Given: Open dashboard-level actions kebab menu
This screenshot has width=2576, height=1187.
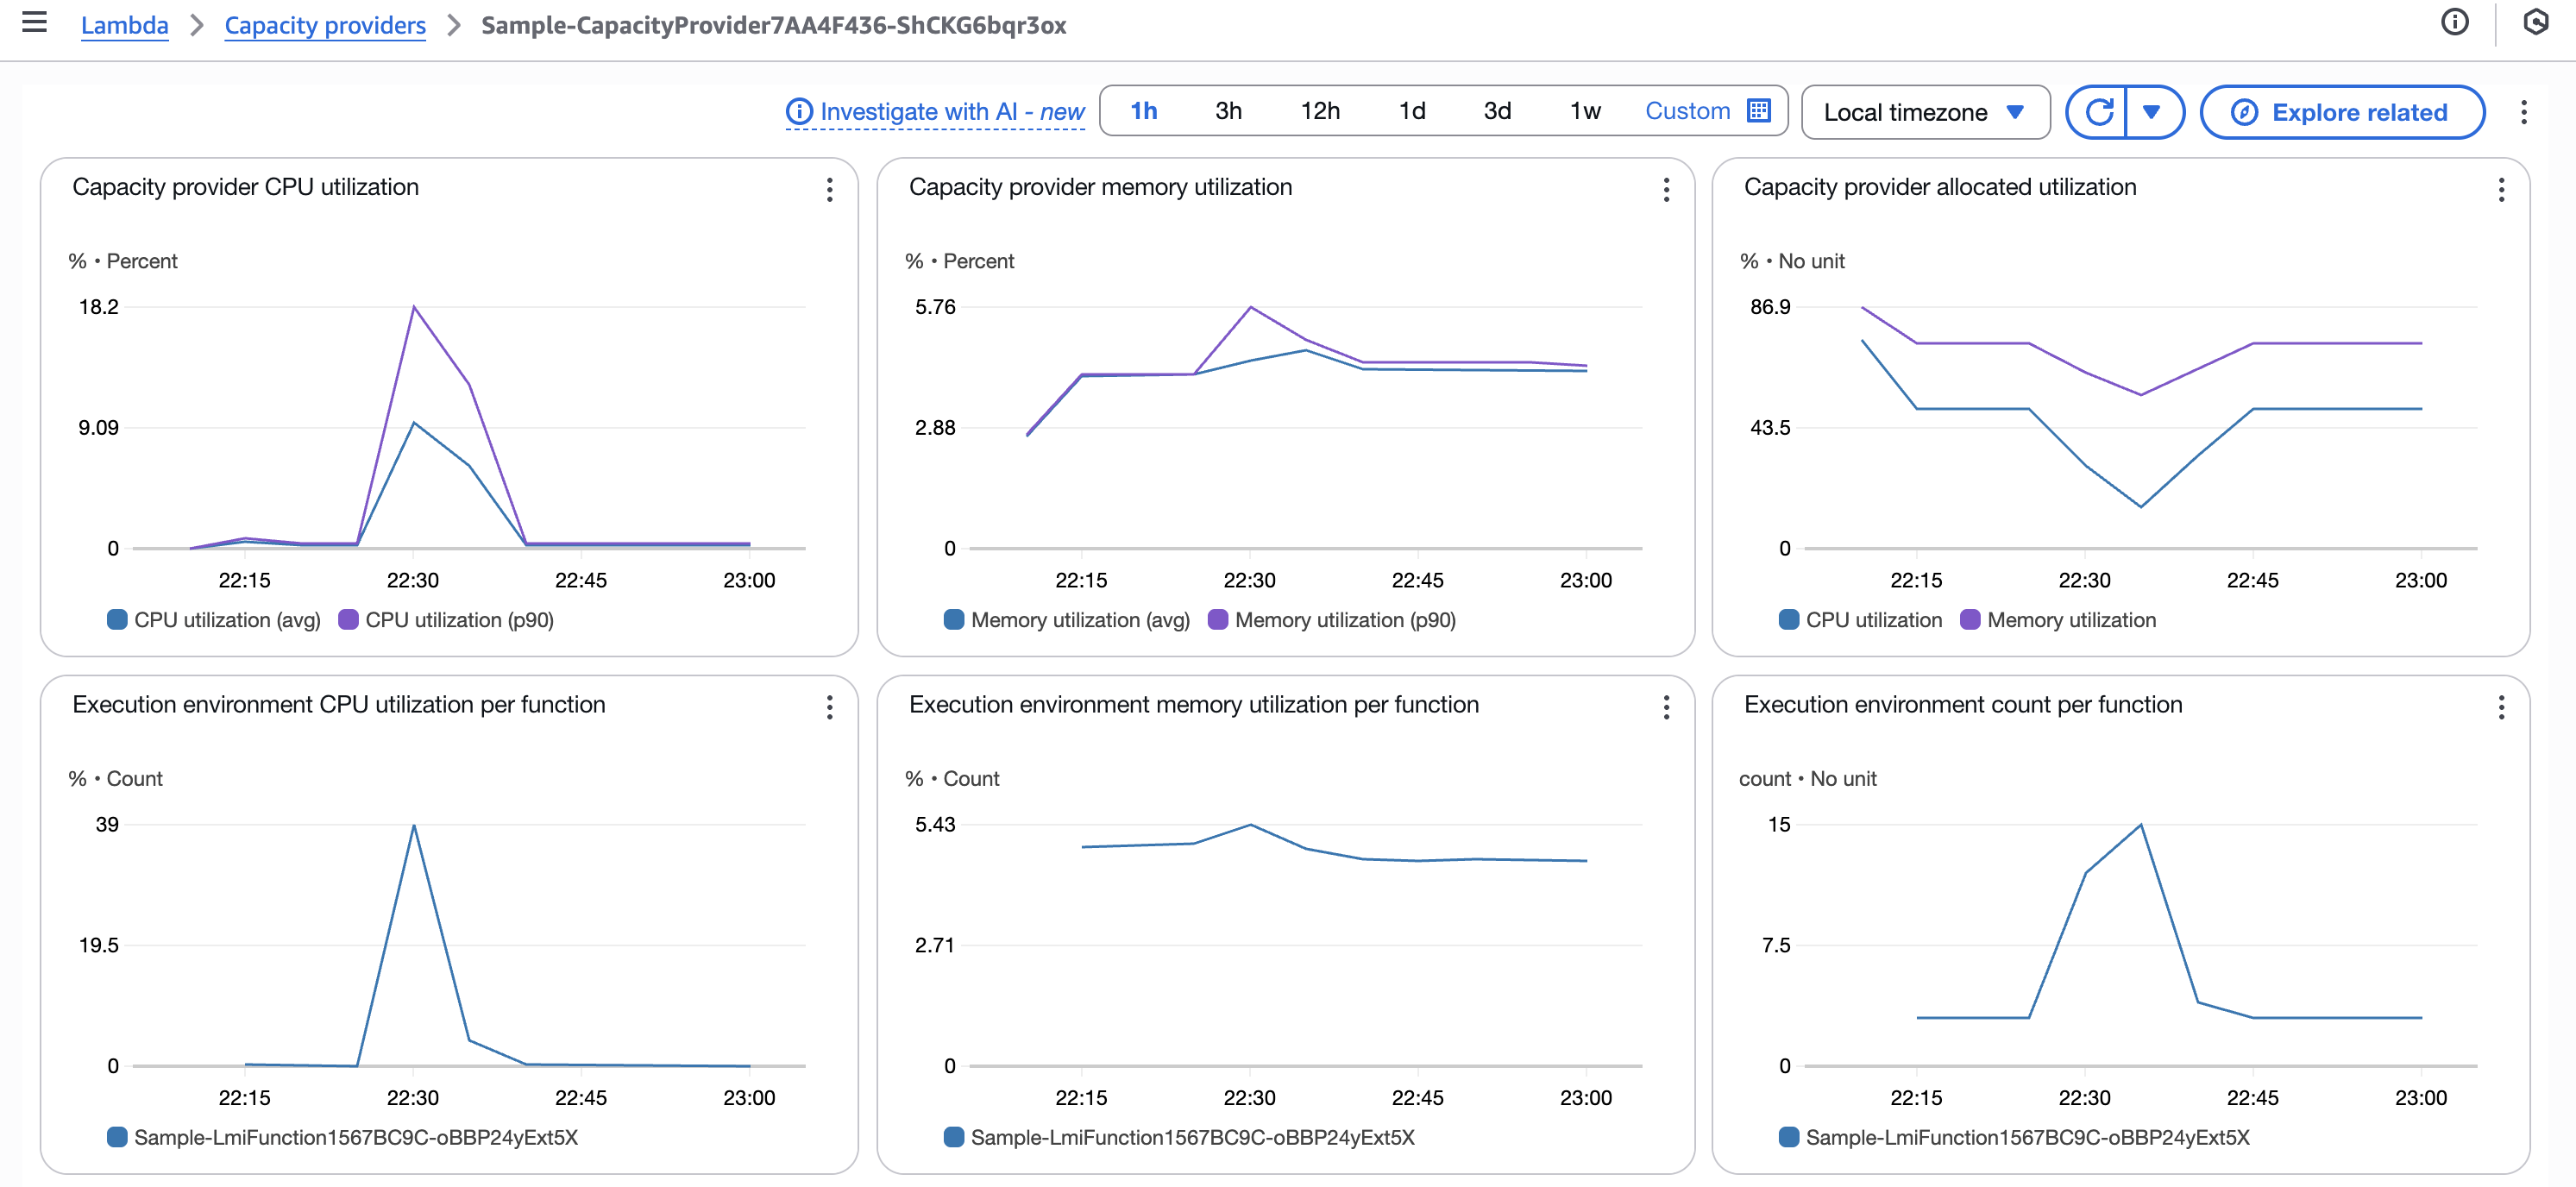Looking at the screenshot, I should click(2523, 112).
